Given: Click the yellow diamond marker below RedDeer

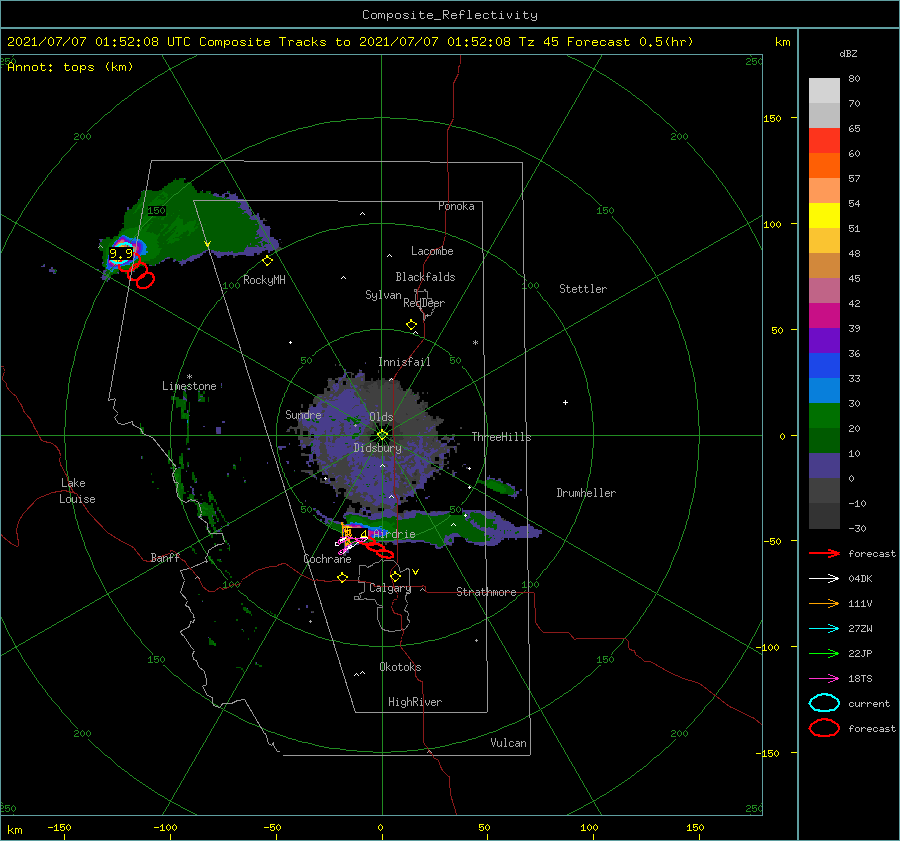Looking at the screenshot, I should click(411, 325).
